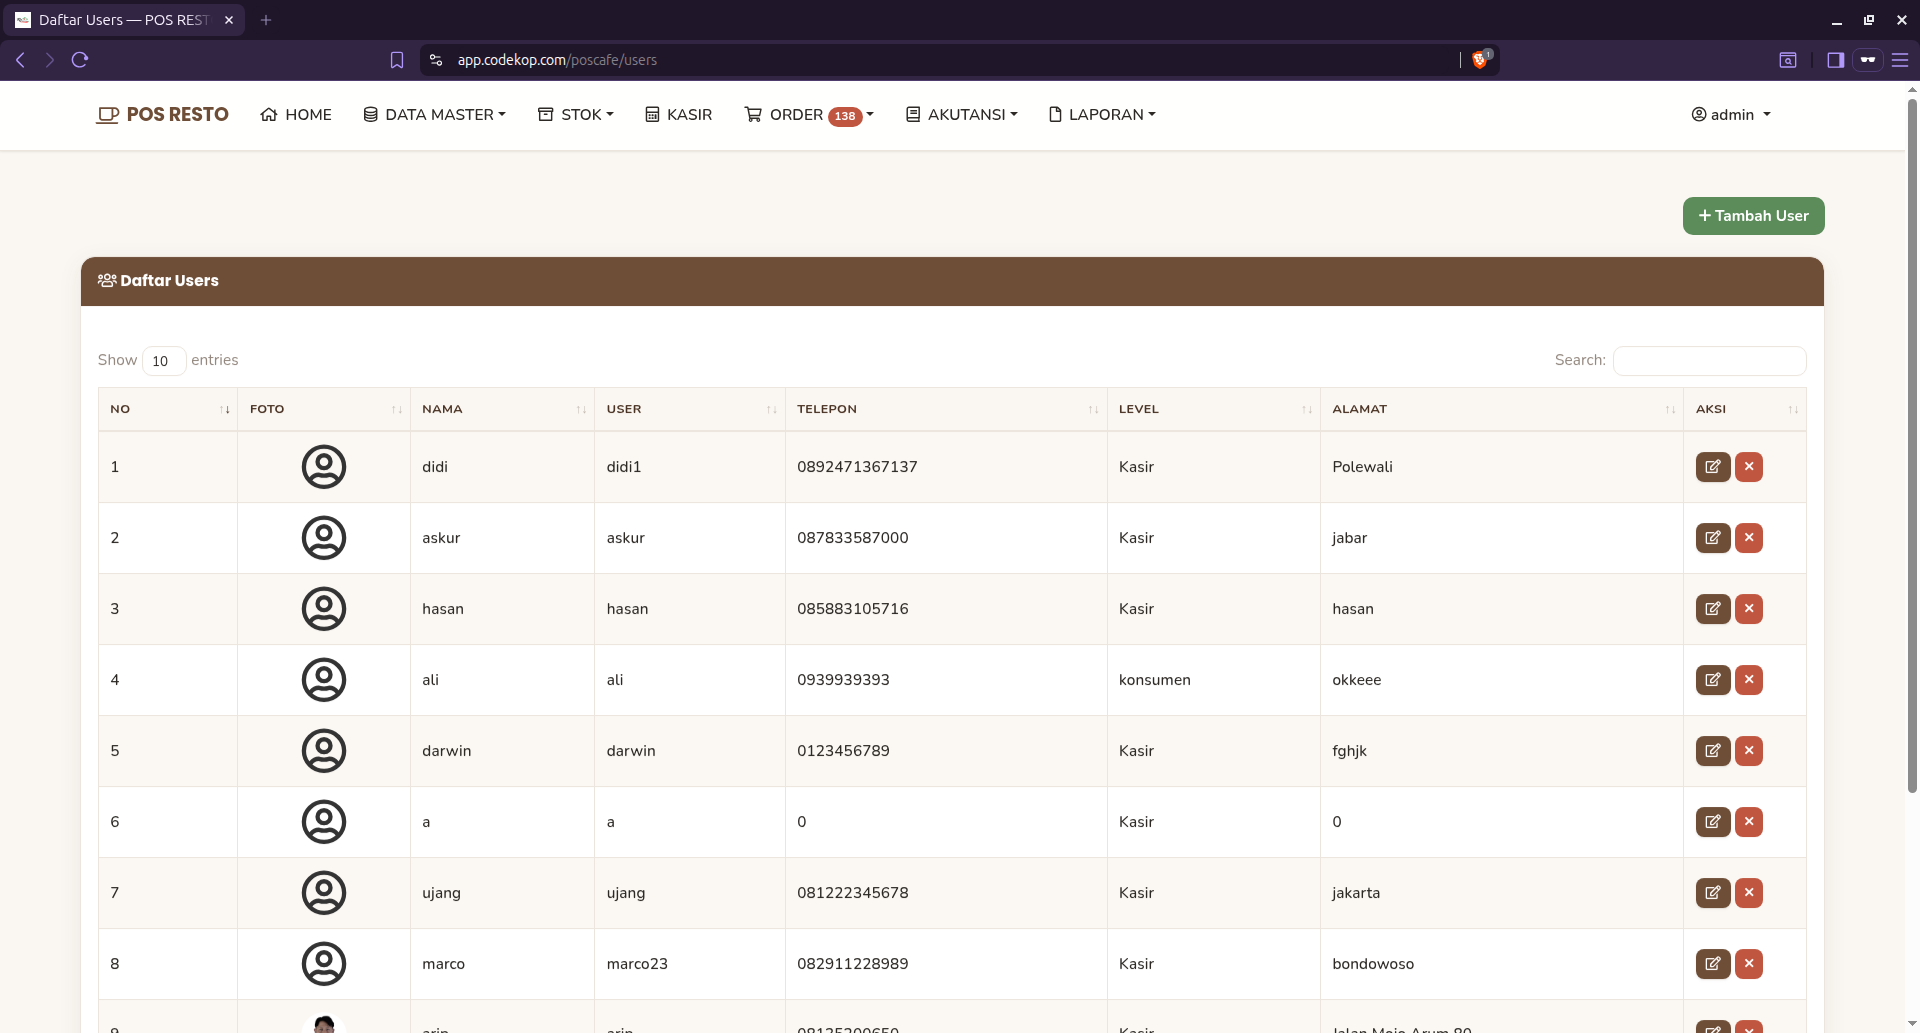Click phone number 081222345678
The height and width of the screenshot is (1033, 1920).
[853, 893]
